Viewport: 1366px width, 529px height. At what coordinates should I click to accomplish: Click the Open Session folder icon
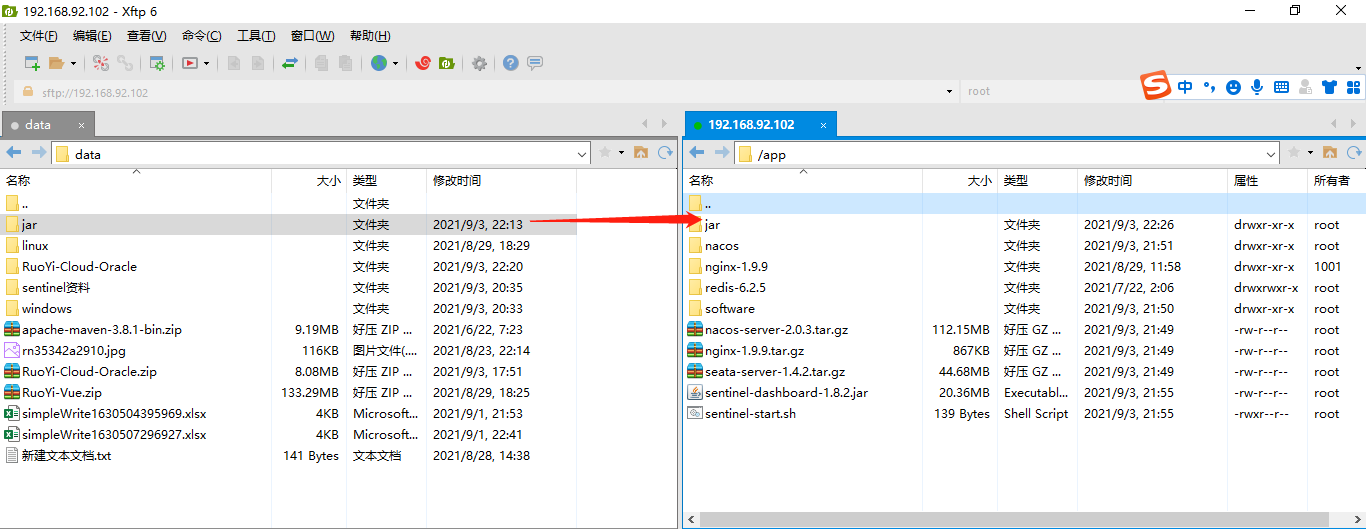[56, 63]
